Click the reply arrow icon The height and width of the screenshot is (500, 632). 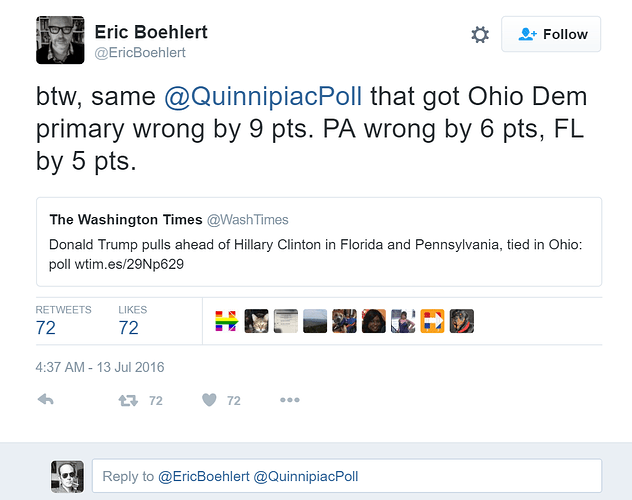point(45,400)
